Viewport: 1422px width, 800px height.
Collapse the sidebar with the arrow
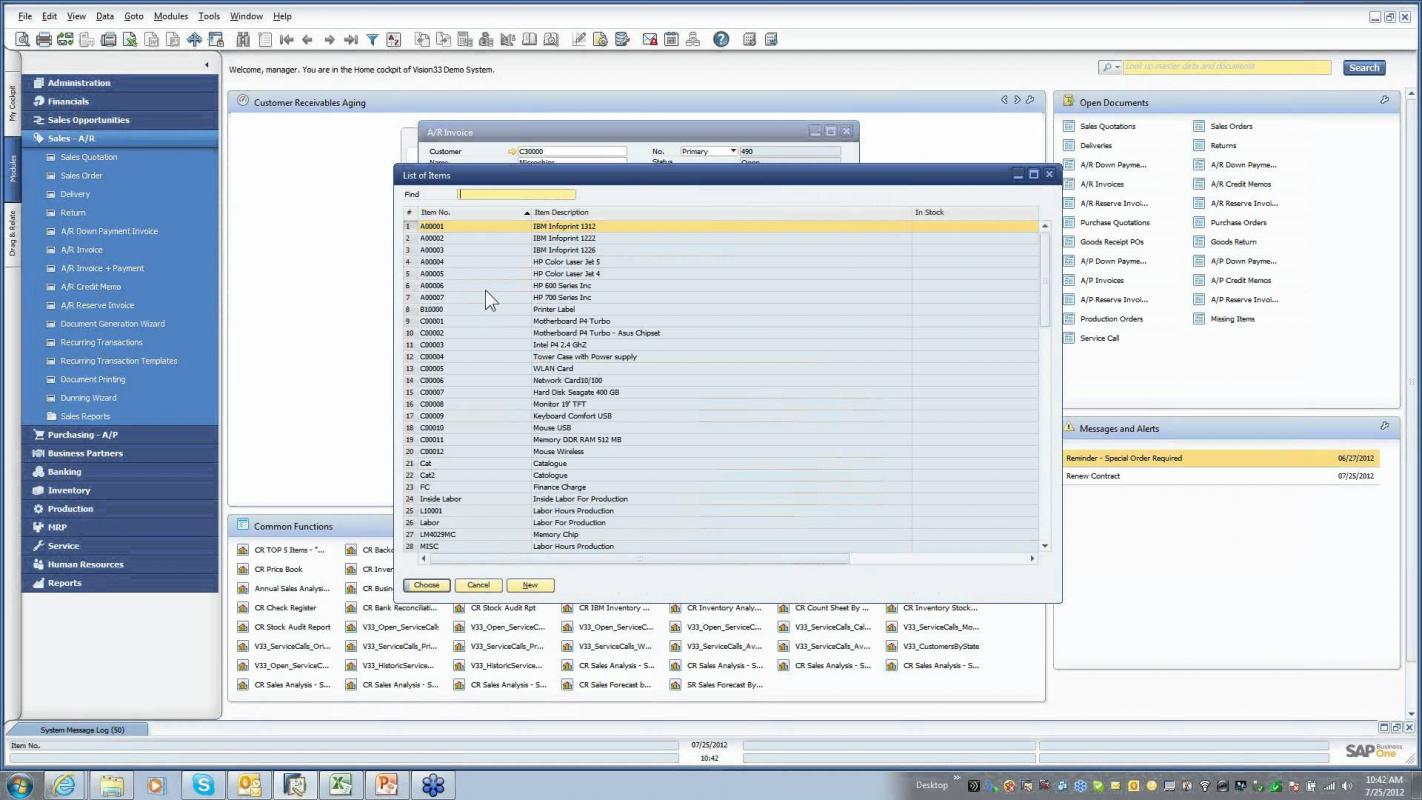[x=207, y=65]
